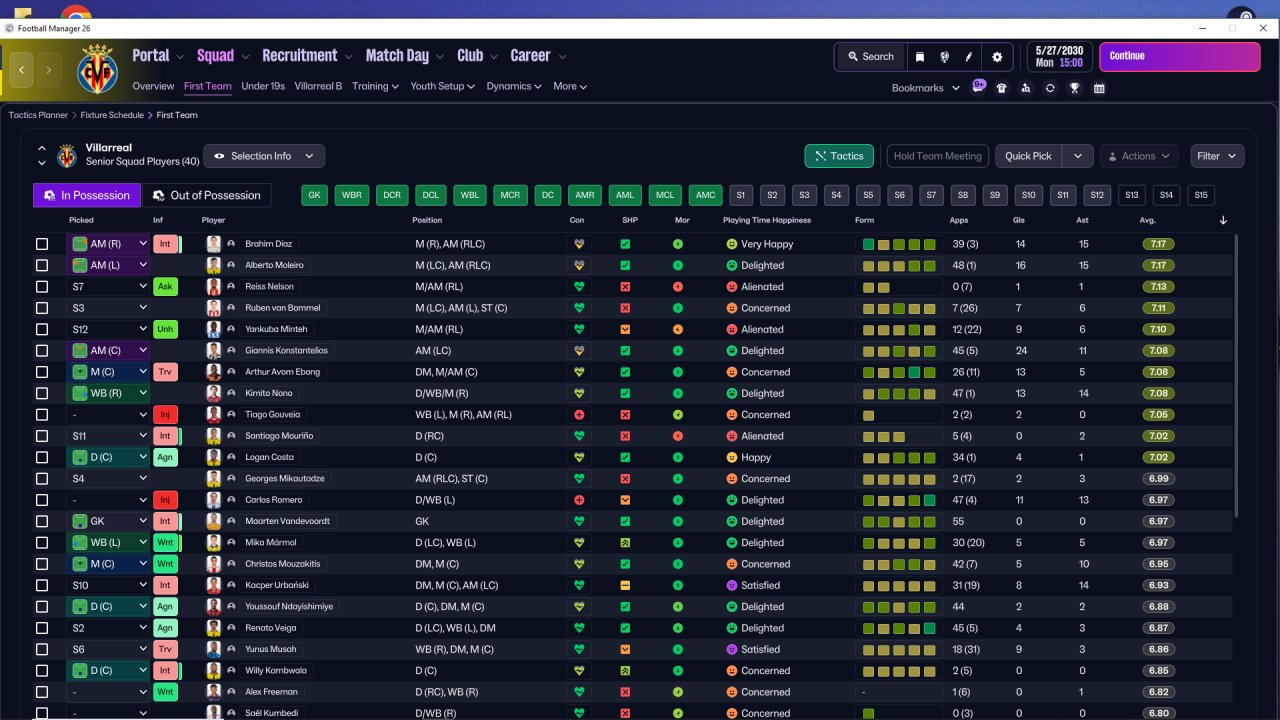The height and width of the screenshot is (720, 1280).
Task: Click the Villarreal club crest in header
Action: click(x=97, y=70)
